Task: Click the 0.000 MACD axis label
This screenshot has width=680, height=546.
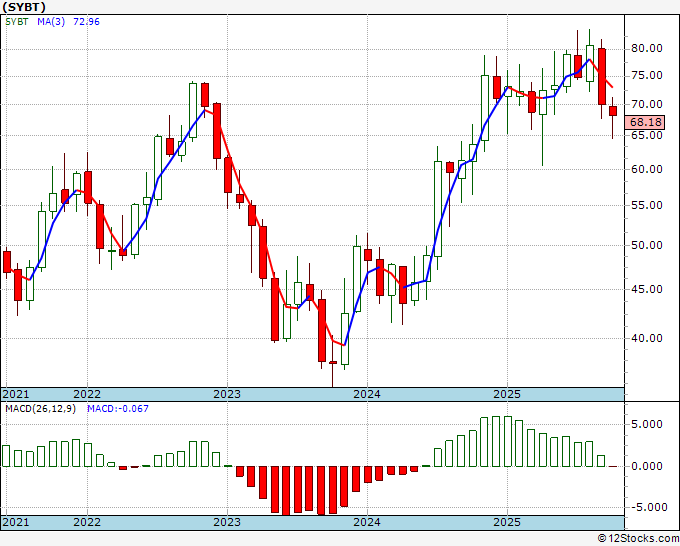Action: [x=647, y=466]
